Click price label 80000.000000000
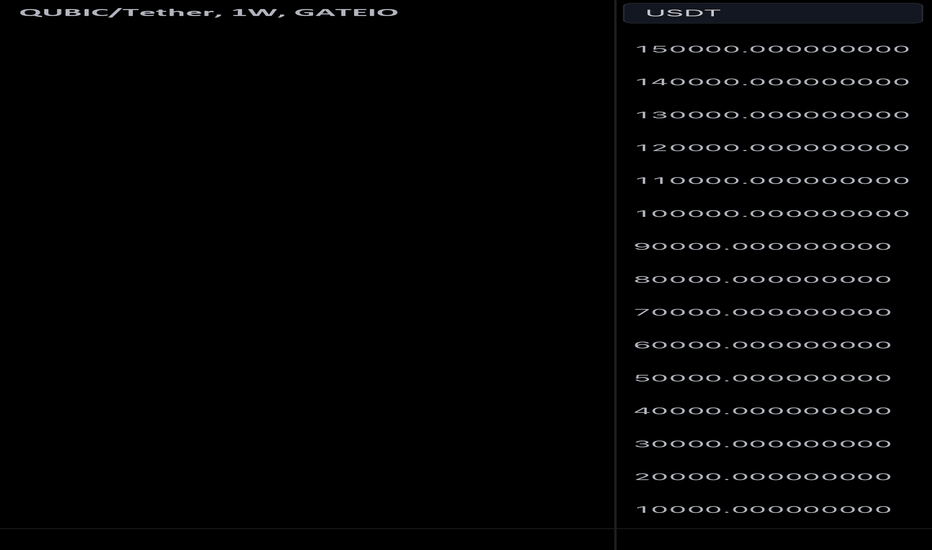This screenshot has height=550, width=932. pyautogui.click(x=763, y=279)
